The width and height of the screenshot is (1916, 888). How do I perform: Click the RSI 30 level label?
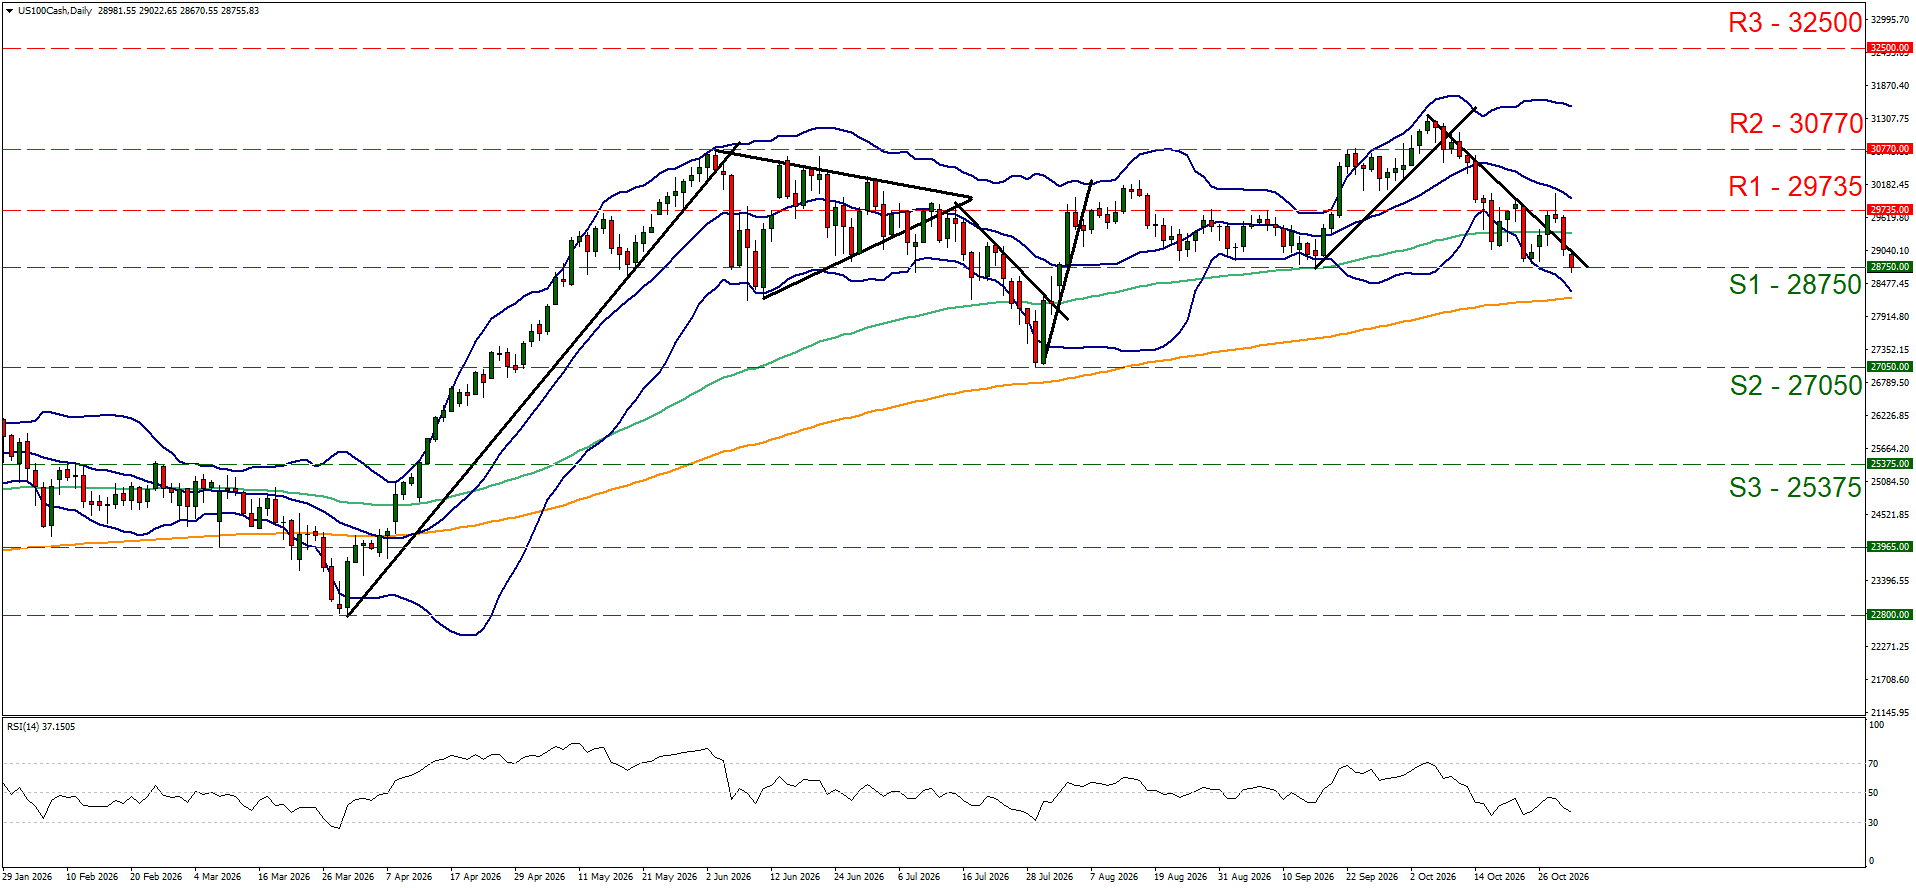coord(1874,823)
